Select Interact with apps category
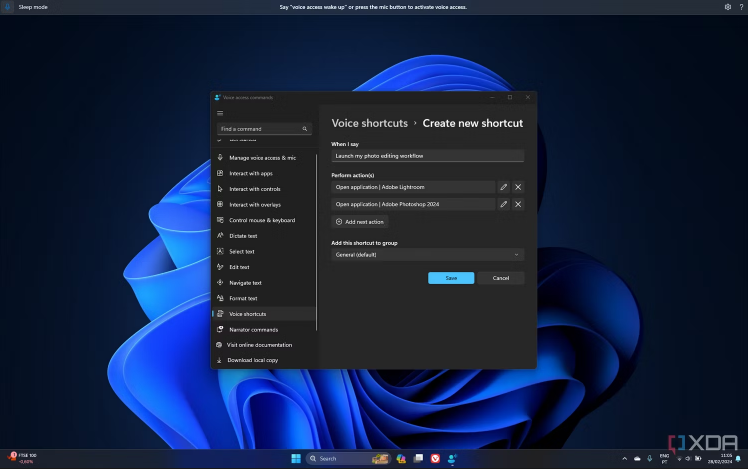 tap(263, 174)
